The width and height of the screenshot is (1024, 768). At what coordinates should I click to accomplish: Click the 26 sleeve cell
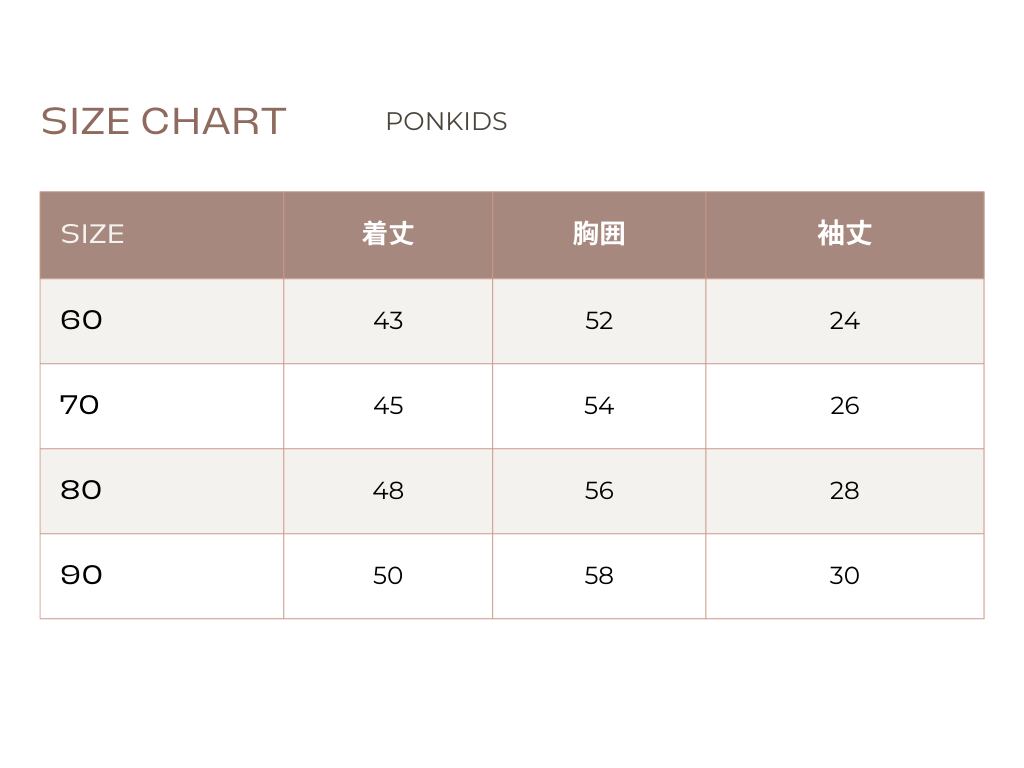[x=844, y=406]
